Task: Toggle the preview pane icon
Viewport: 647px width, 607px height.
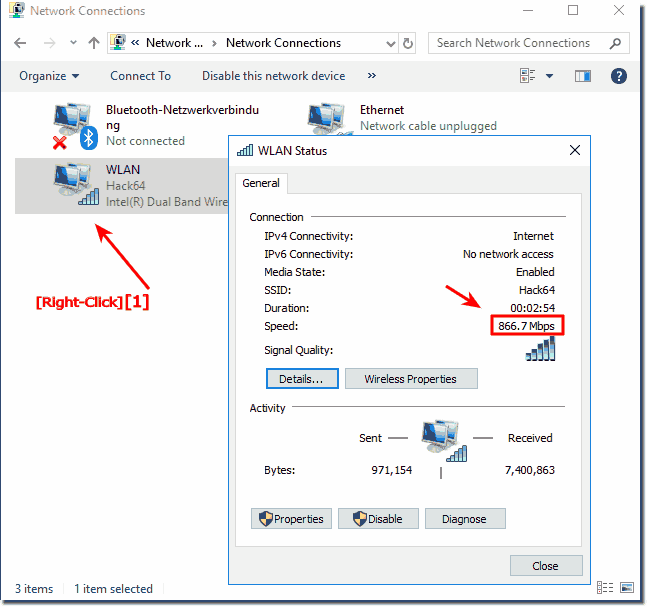Action: point(583,76)
